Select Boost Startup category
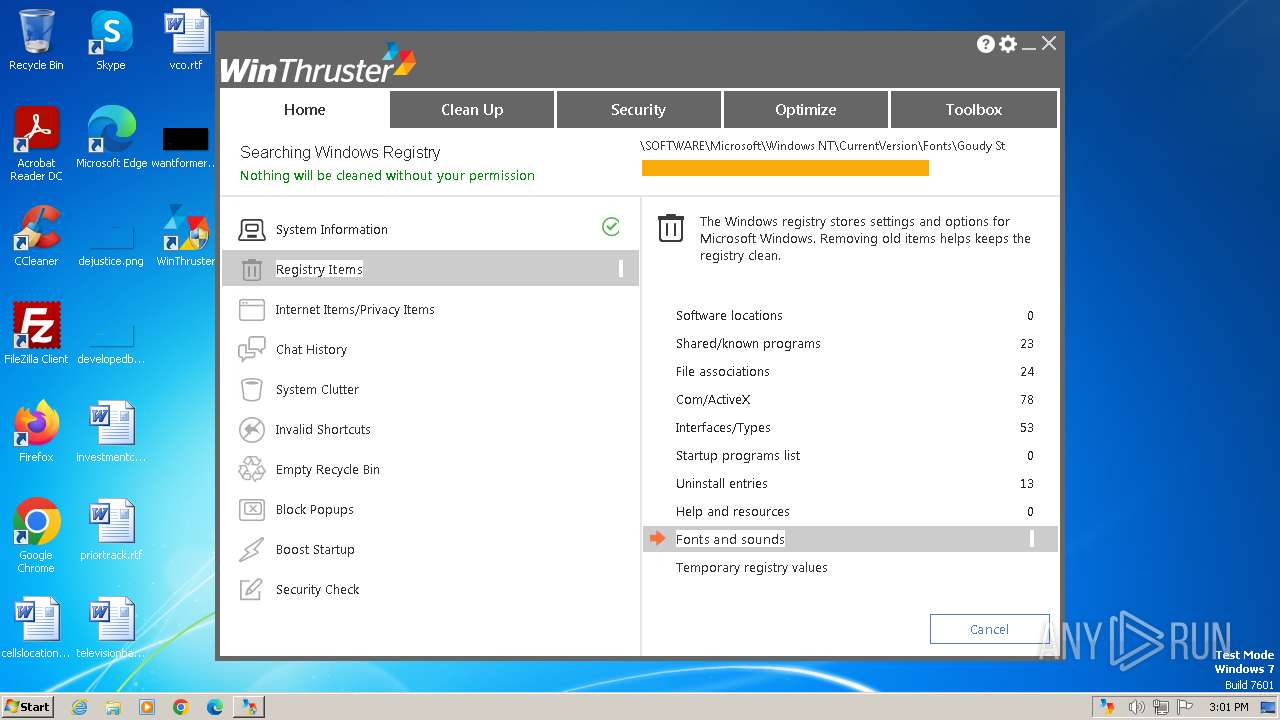The width and height of the screenshot is (1280, 720). coord(430,550)
